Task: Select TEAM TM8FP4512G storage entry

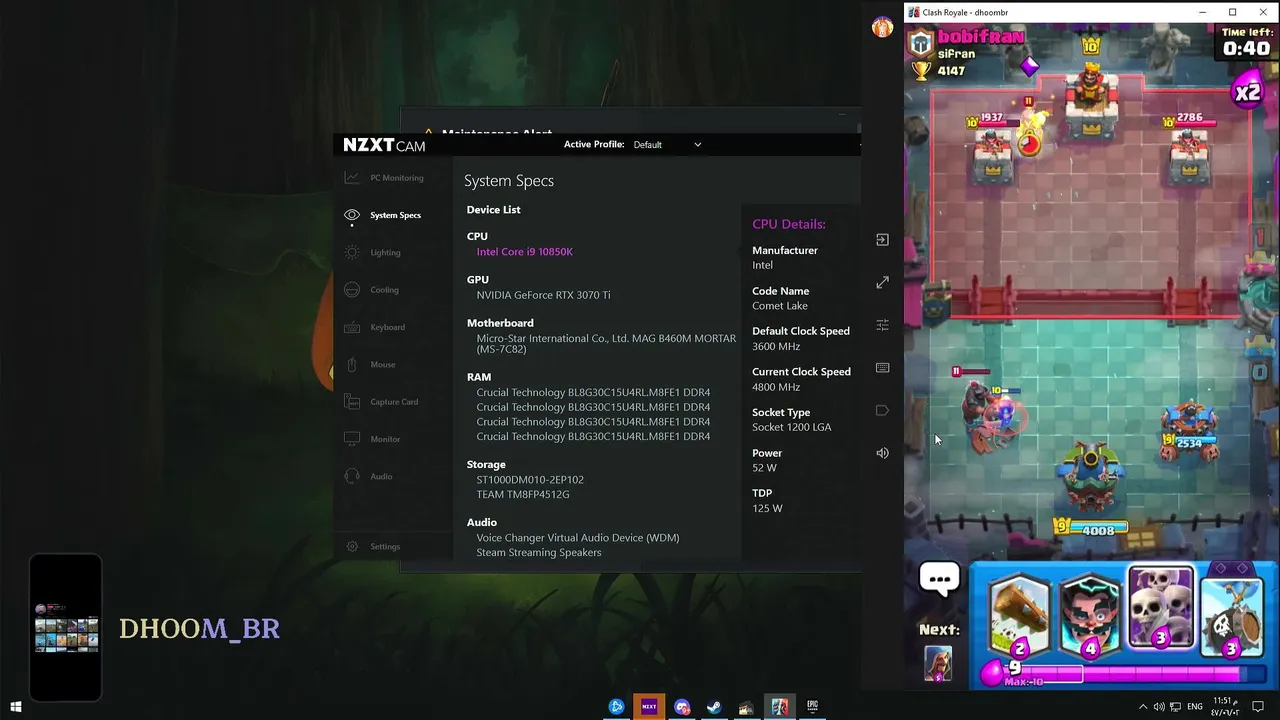Action: point(523,494)
